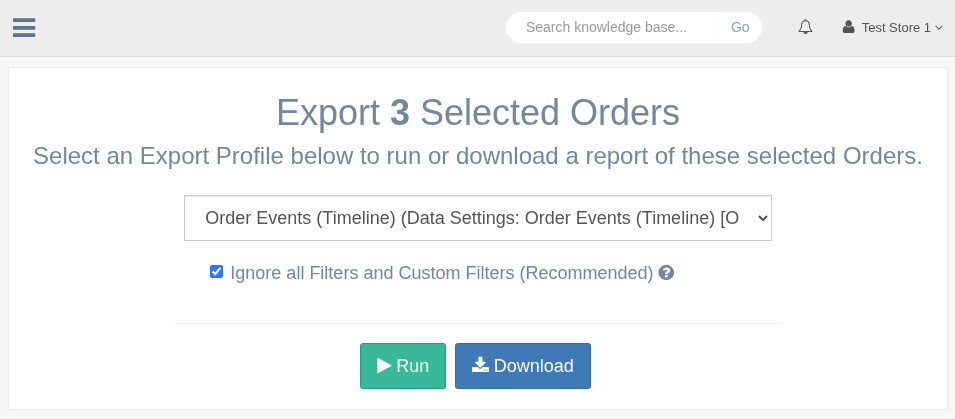Click the 'Select an Export Profile' instruction text
This screenshot has height=419, width=955.
pyautogui.click(x=477, y=156)
